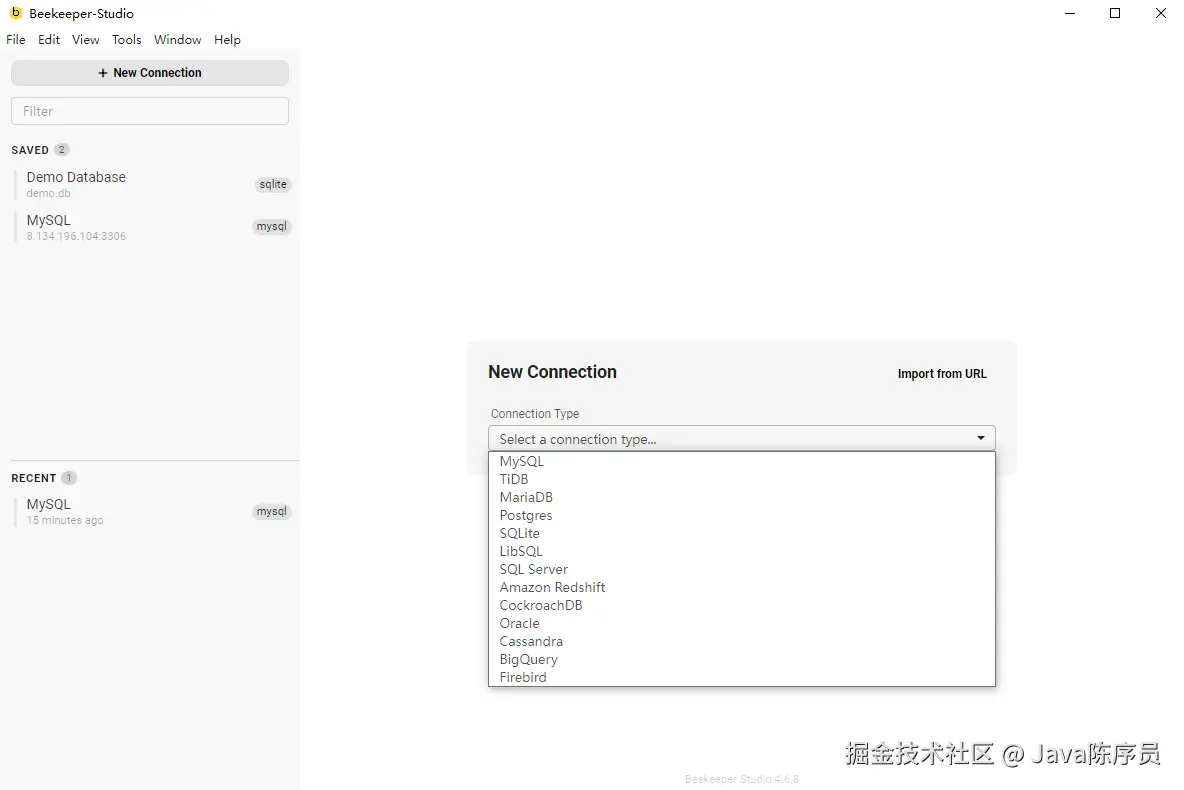The width and height of the screenshot is (1184, 790).
Task: Open the Help menu
Action: [x=227, y=39]
